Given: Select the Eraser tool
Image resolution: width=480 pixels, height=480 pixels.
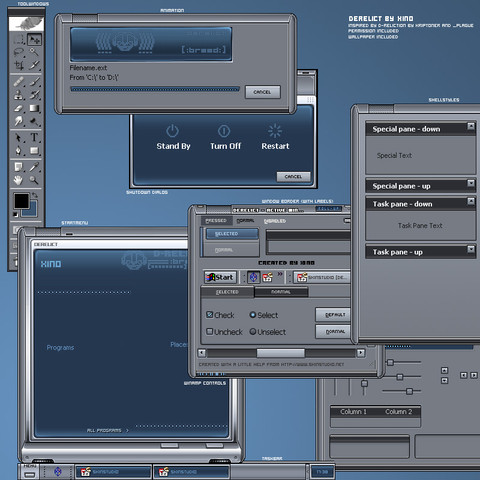Looking at the screenshot, I should (19, 108).
